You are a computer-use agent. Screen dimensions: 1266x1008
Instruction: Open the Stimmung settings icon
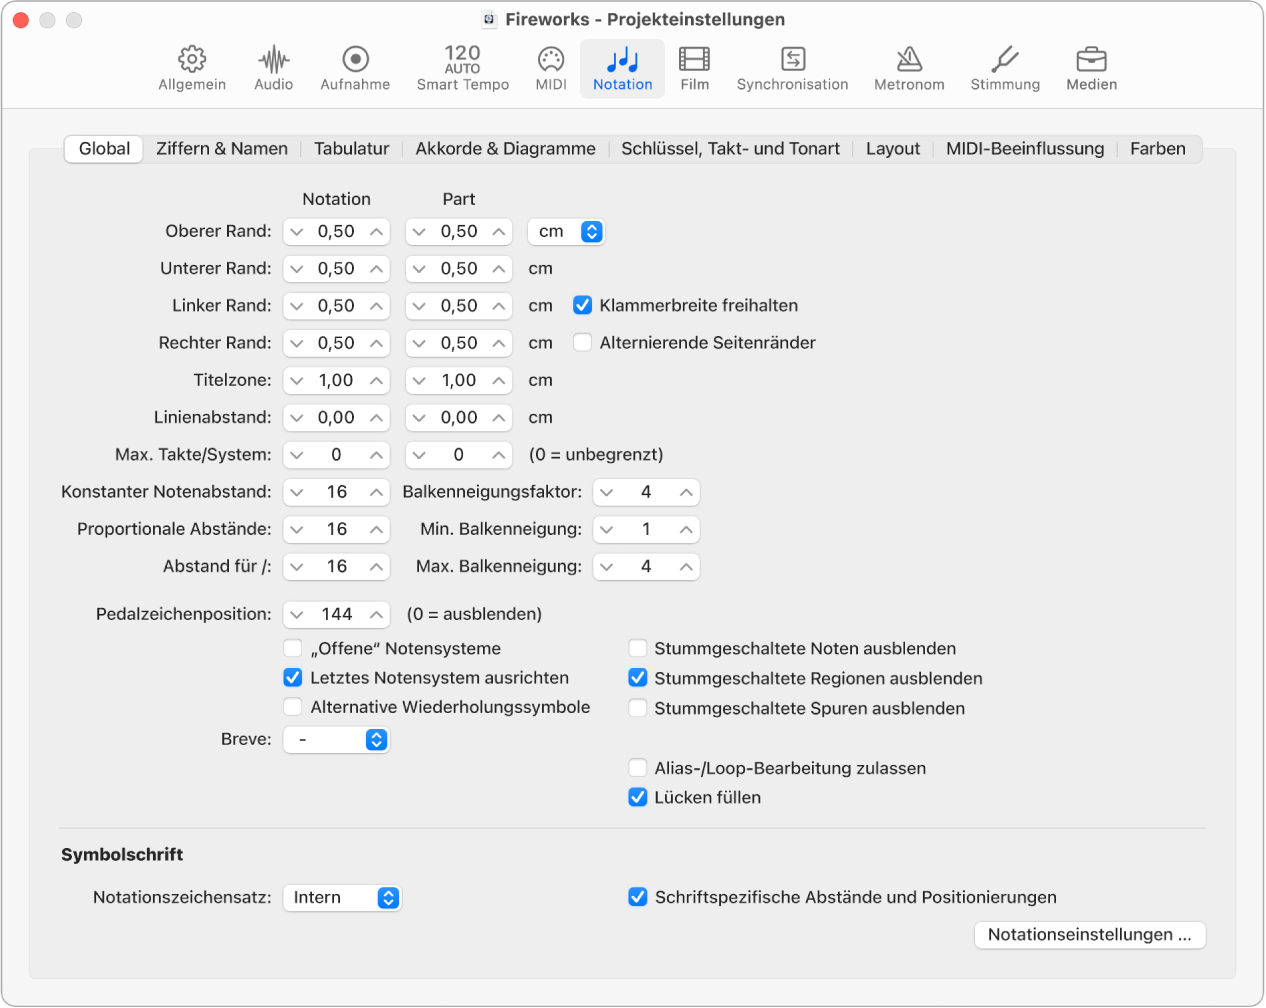1004,67
